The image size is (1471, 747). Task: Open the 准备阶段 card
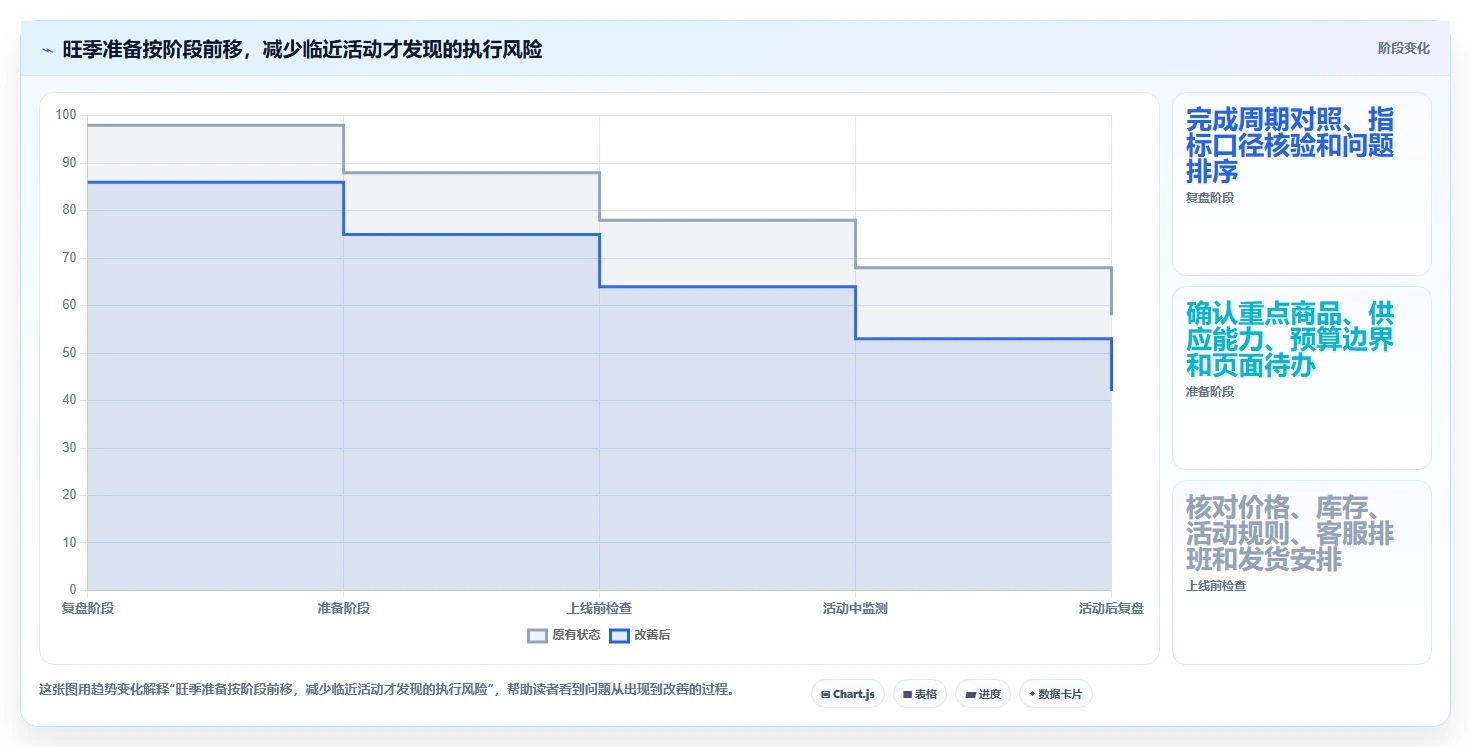pos(1301,378)
